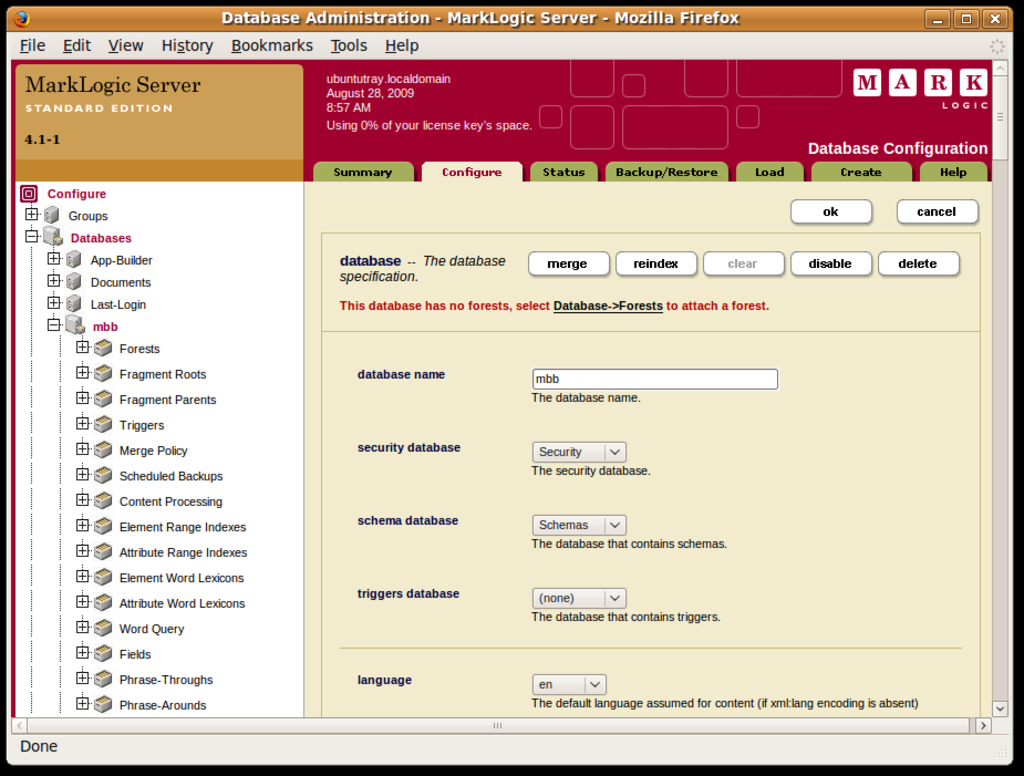Click the Attribute Range Indexes box icon

[103, 552]
